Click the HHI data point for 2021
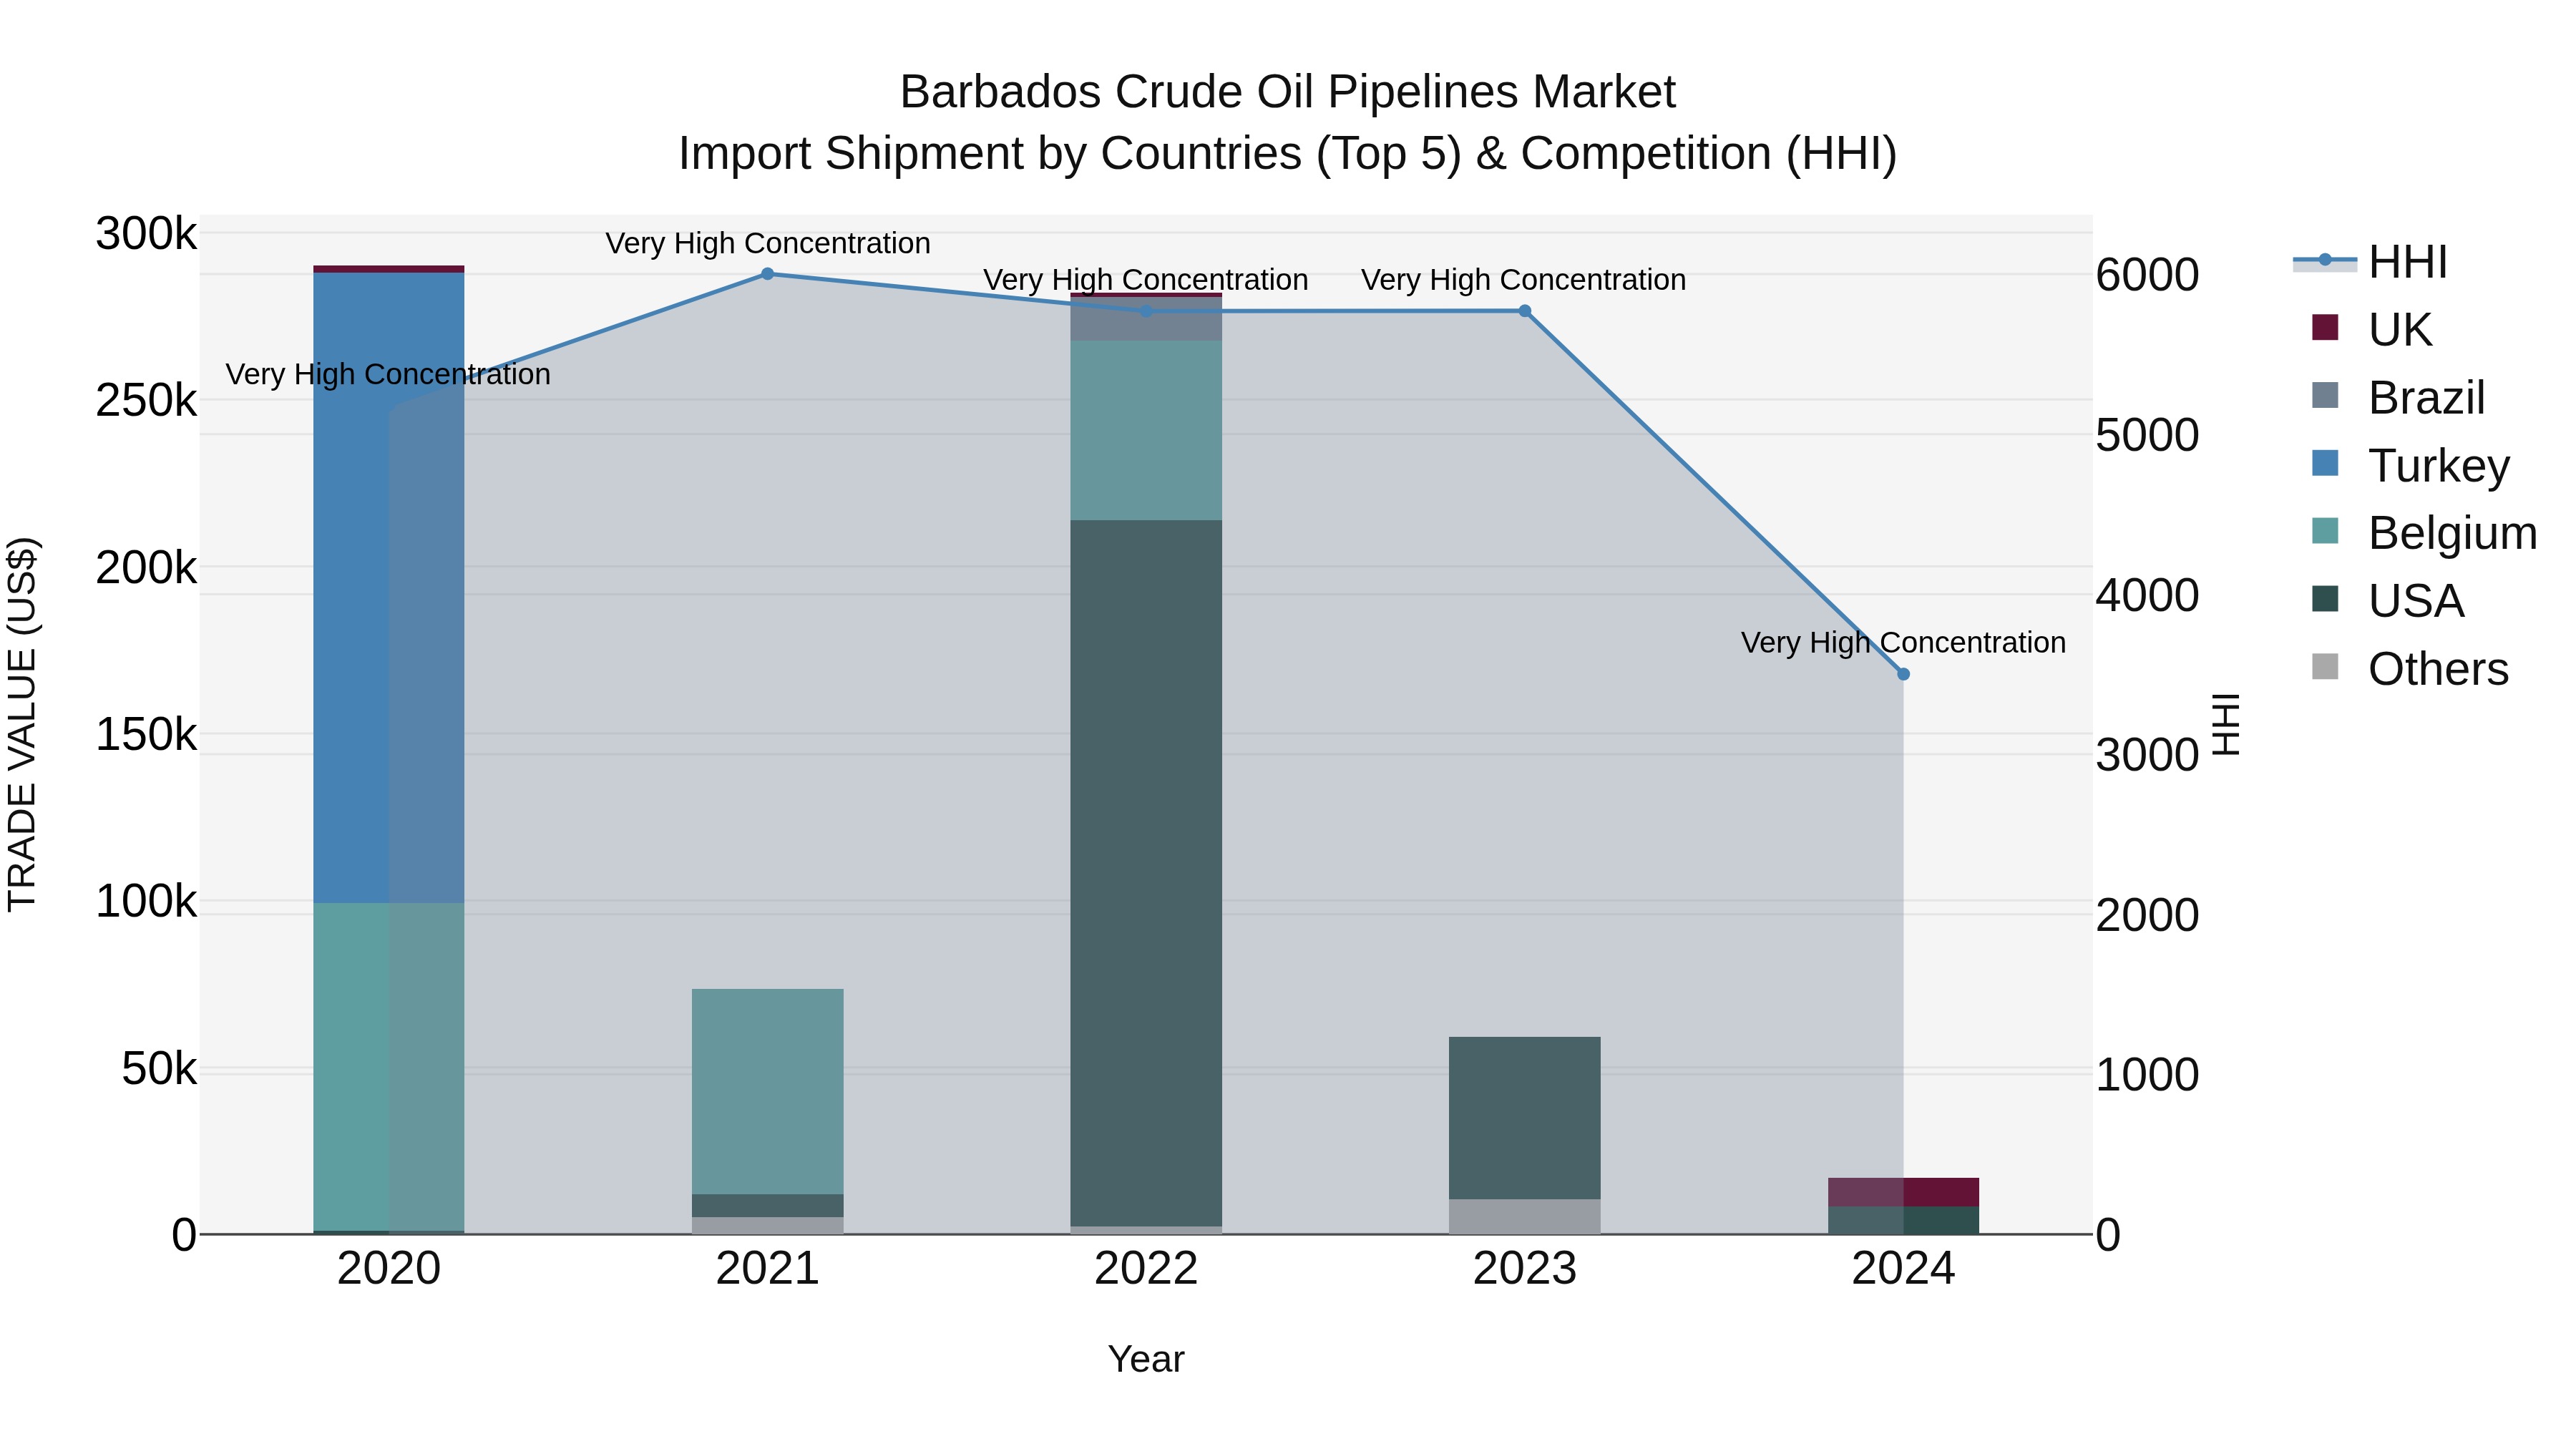The image size is (2576, 1449). [768, 274]
